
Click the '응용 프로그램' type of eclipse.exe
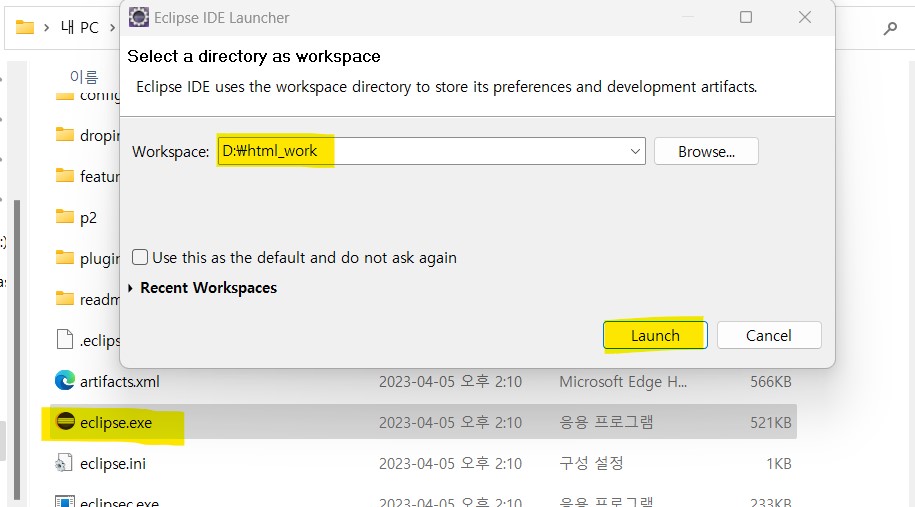pyautogui.click(x=606, y=422)
